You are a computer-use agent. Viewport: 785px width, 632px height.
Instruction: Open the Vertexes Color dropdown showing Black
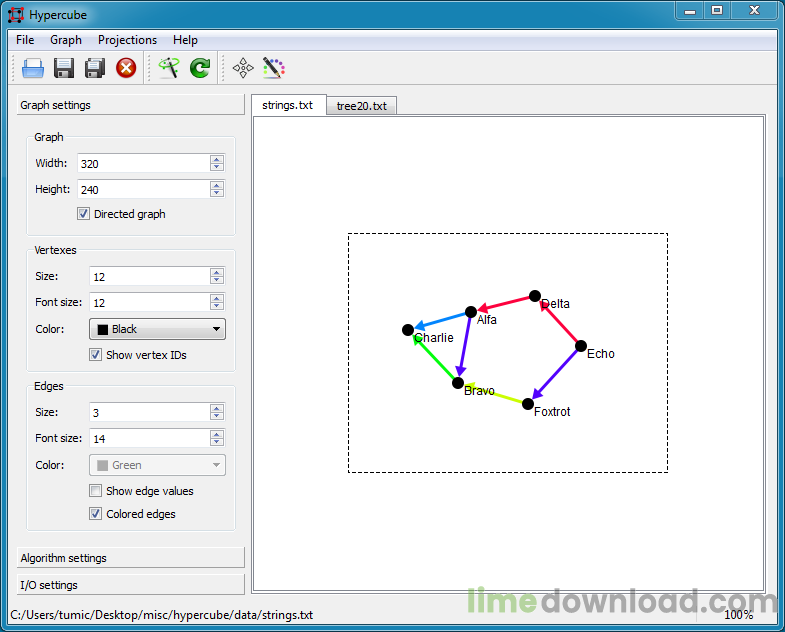click(157, 329)
